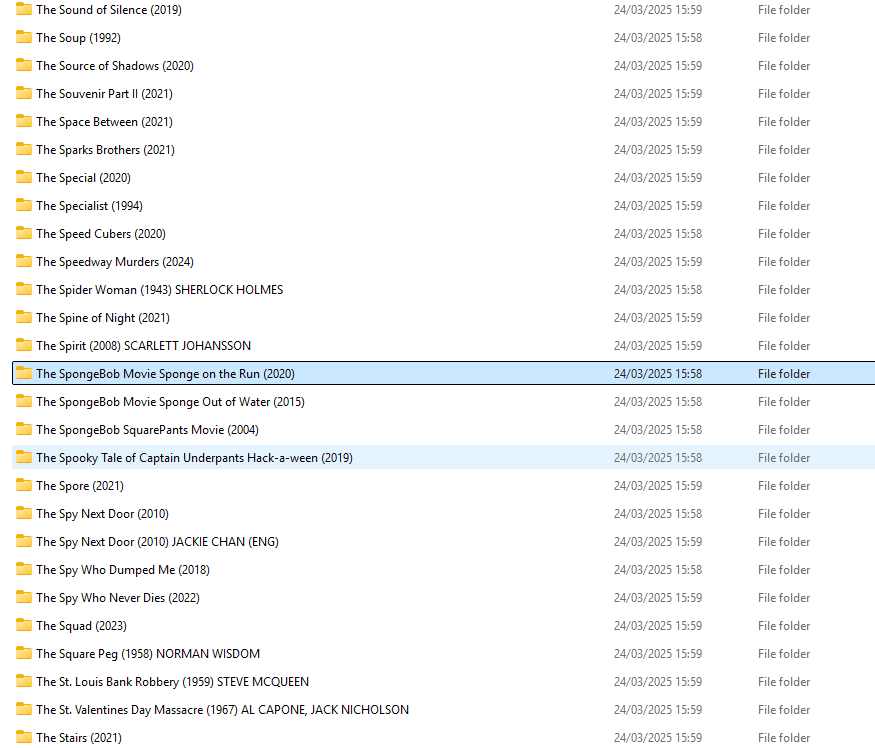Viewport: 875px width, 748px height.
Task: Click the name The Speed Cubers (2020)
Action: tap(101, 234)
